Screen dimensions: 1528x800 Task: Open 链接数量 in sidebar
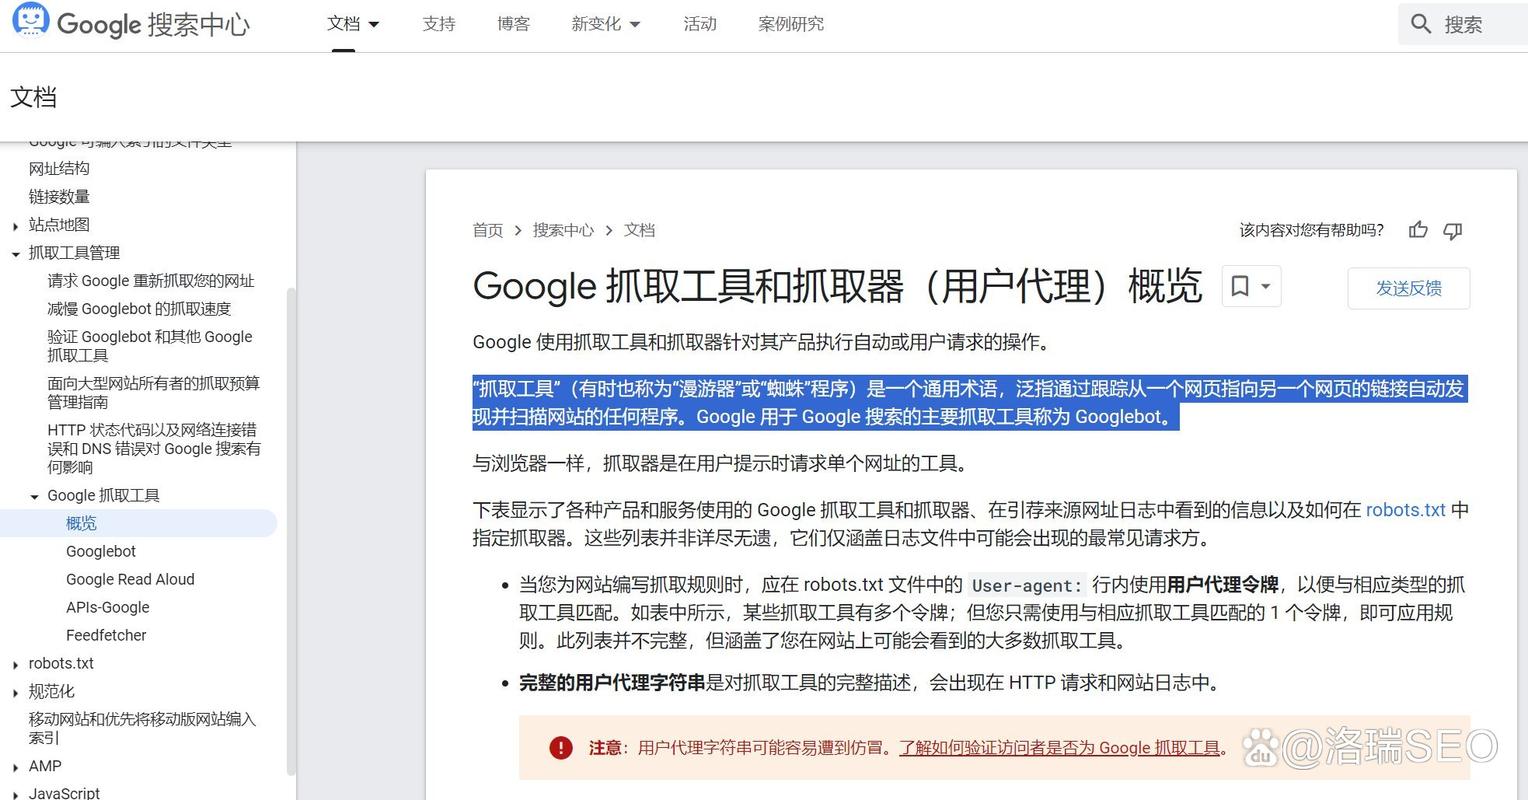pos(59,197)
